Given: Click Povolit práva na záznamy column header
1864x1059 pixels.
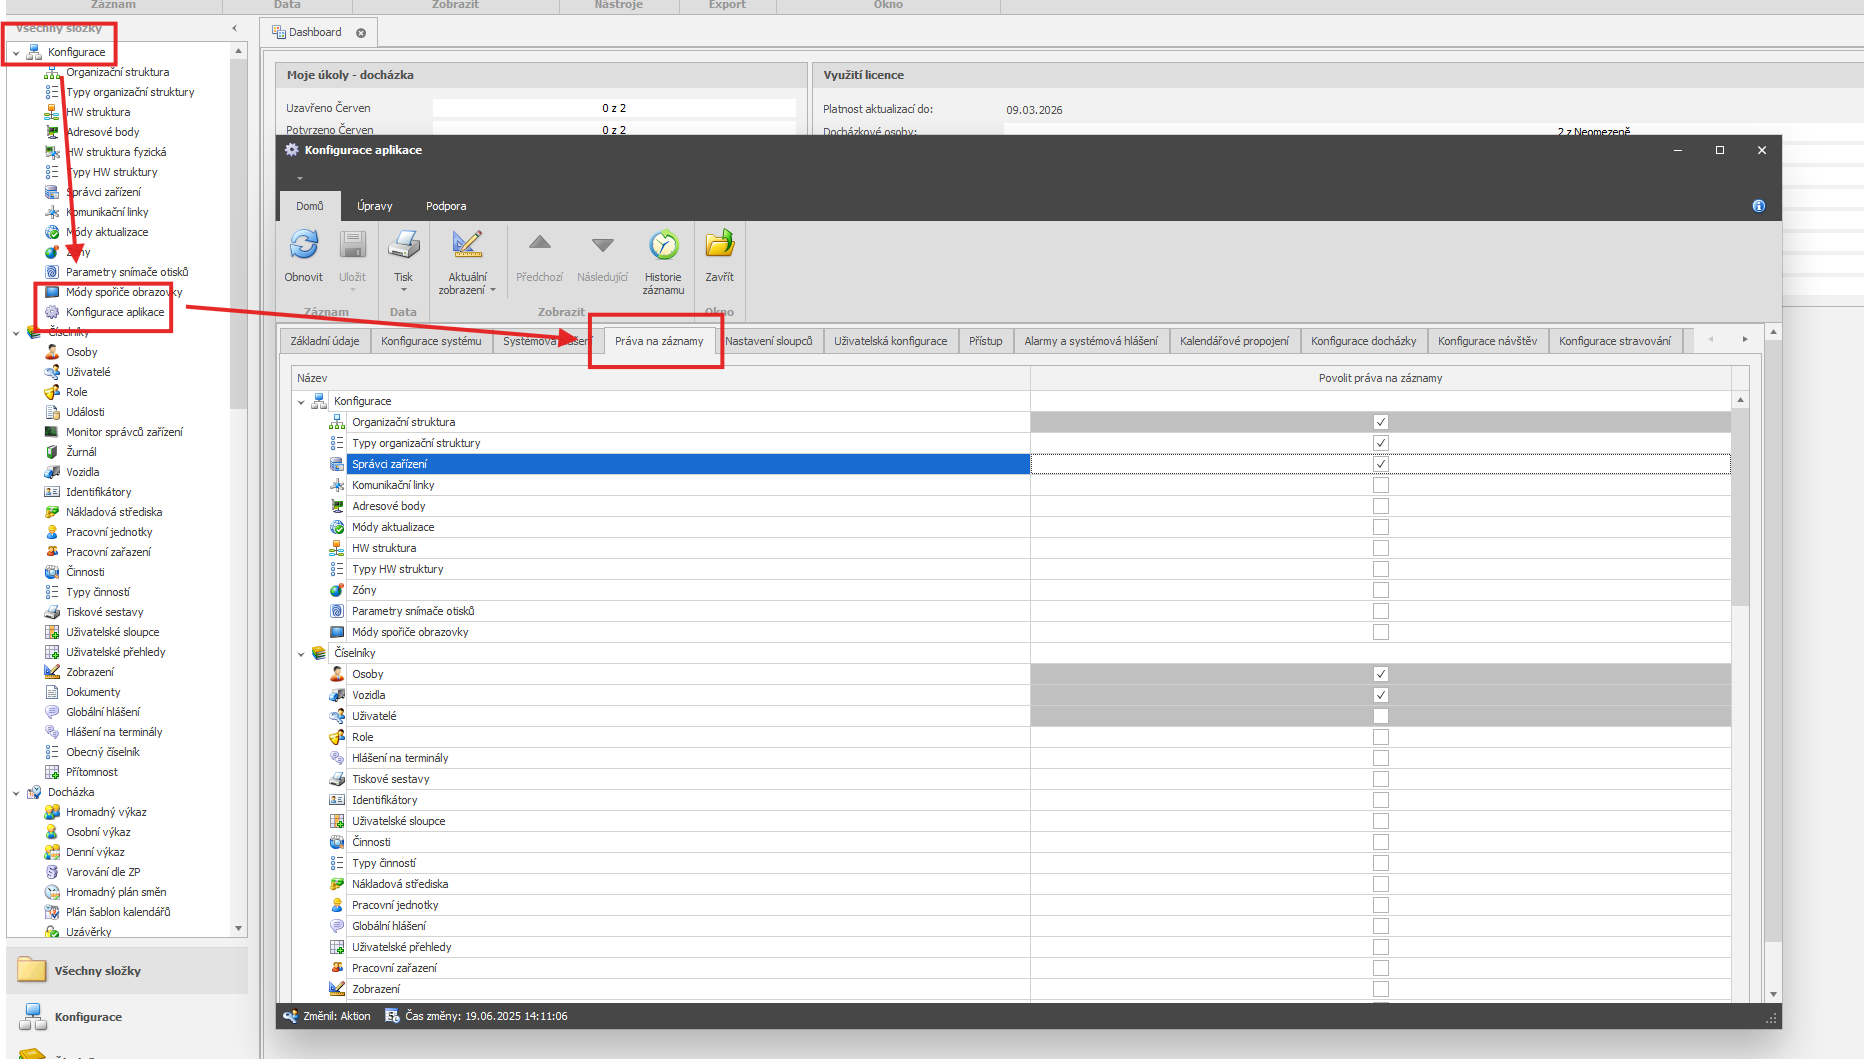Looking at the screenshot, I should pyautogui.click(x=1380, y=378).
